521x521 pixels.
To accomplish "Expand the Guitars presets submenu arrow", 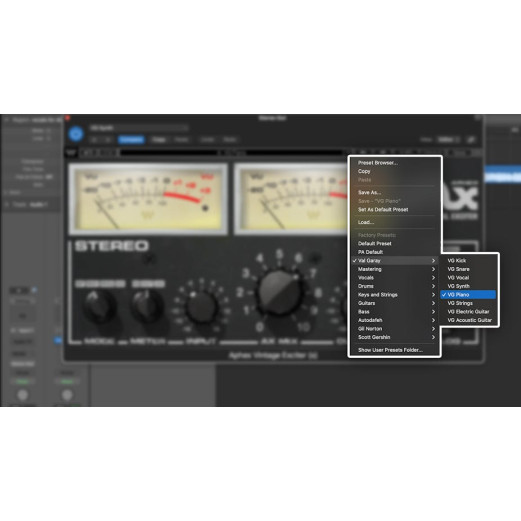I will click(x=433, y=303).
